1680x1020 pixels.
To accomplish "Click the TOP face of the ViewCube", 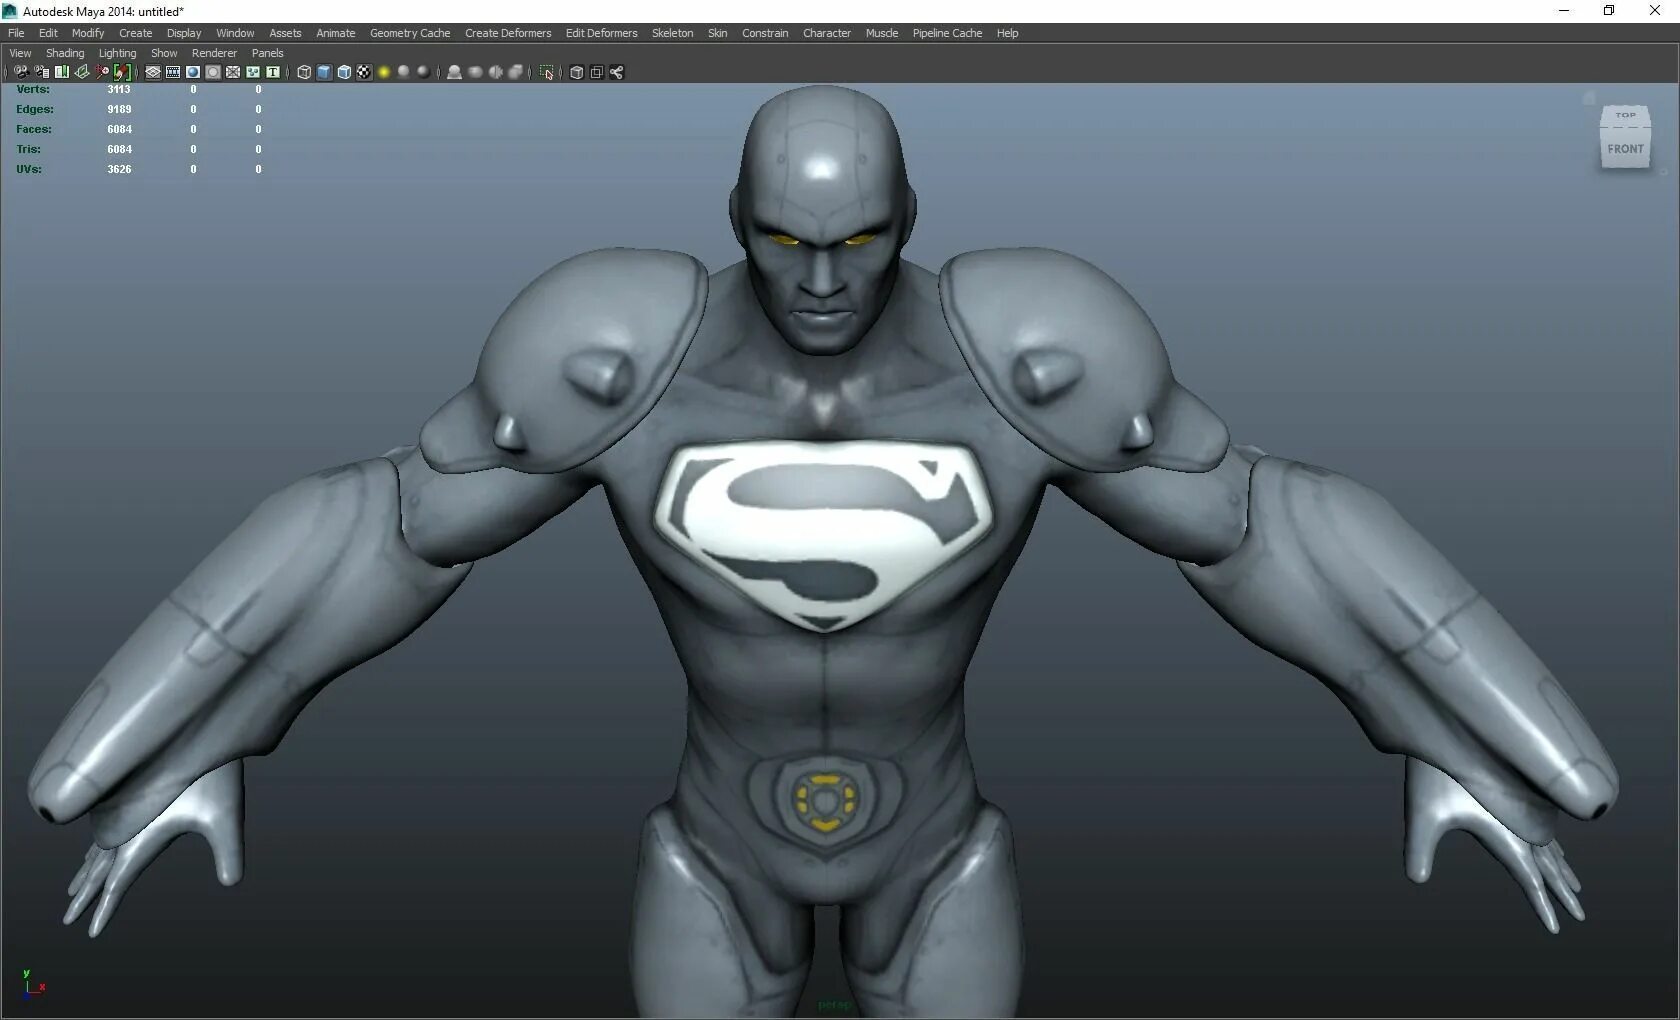I will 1626,116.
